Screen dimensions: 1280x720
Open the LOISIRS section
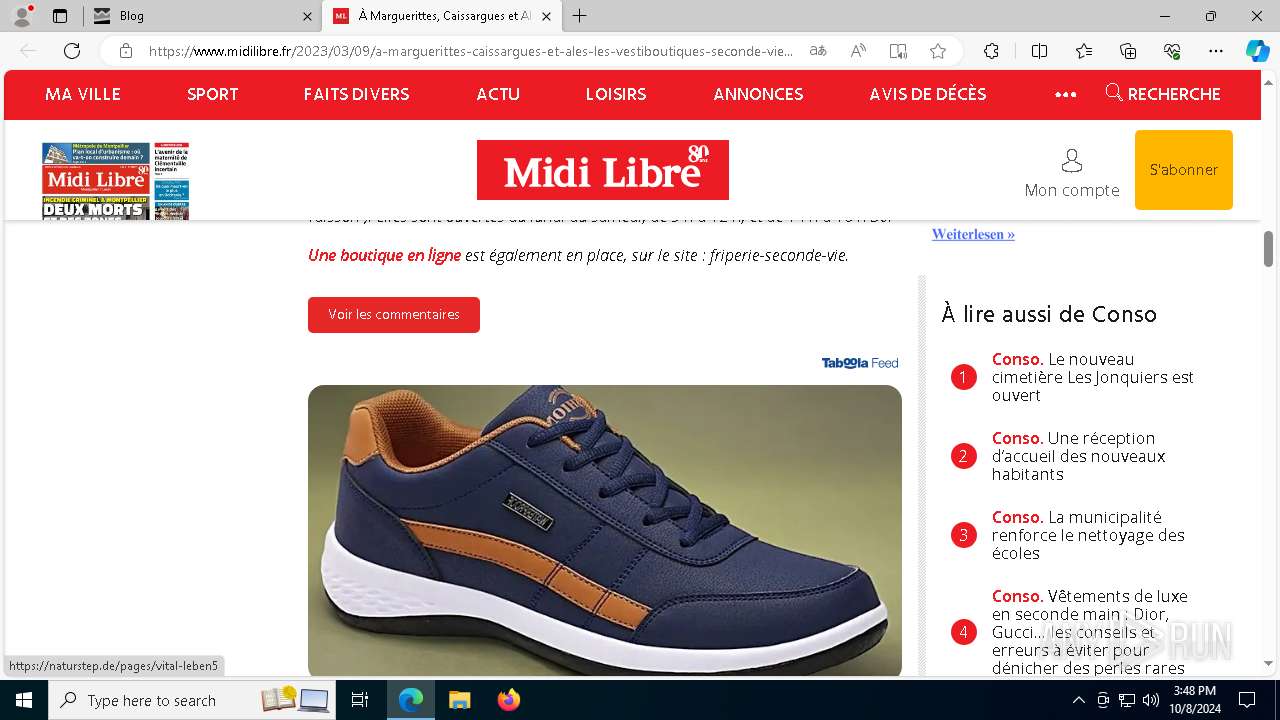pos(616,94)
